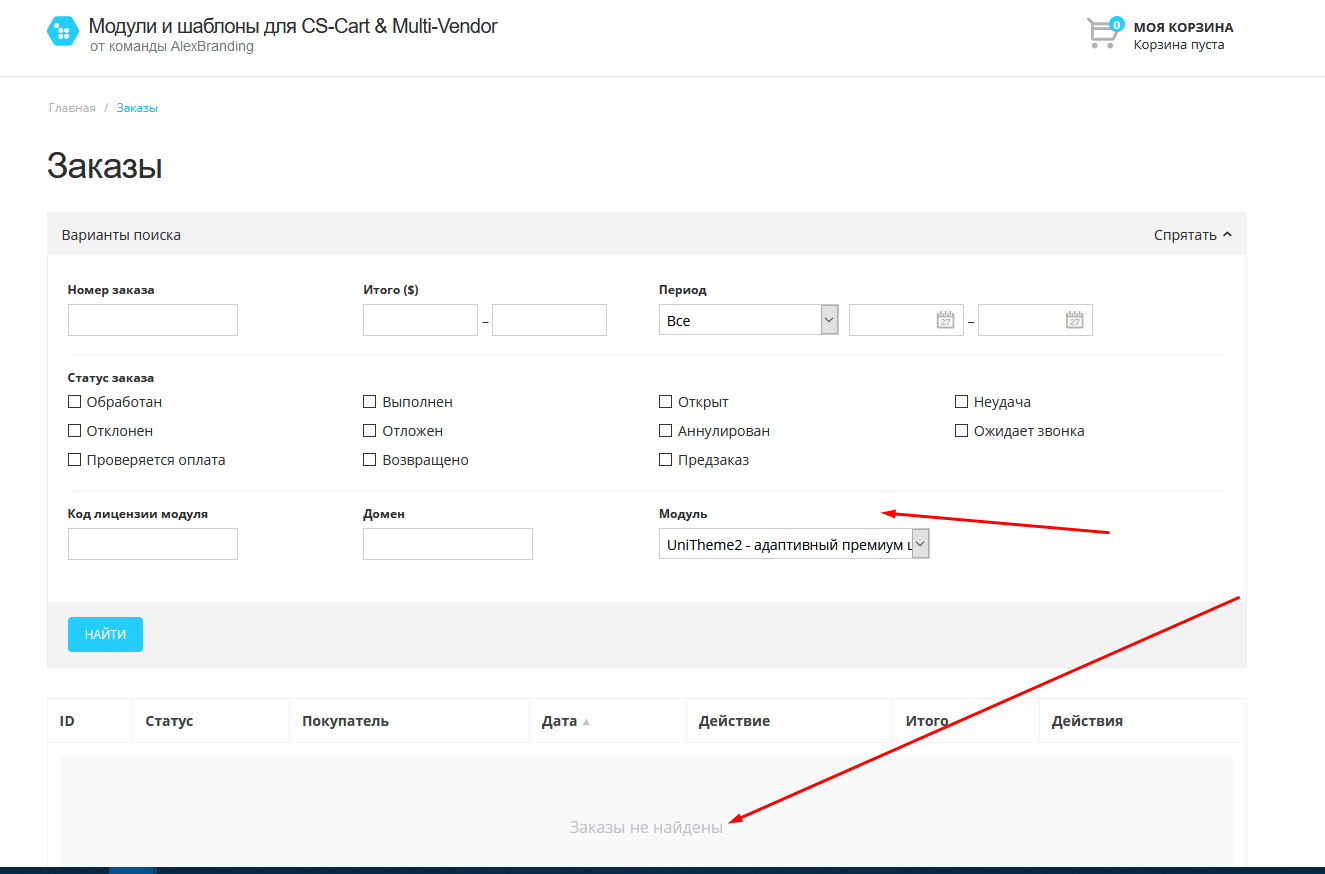
Task: Click the Покупатель column header
Action: tap(345, 721)
